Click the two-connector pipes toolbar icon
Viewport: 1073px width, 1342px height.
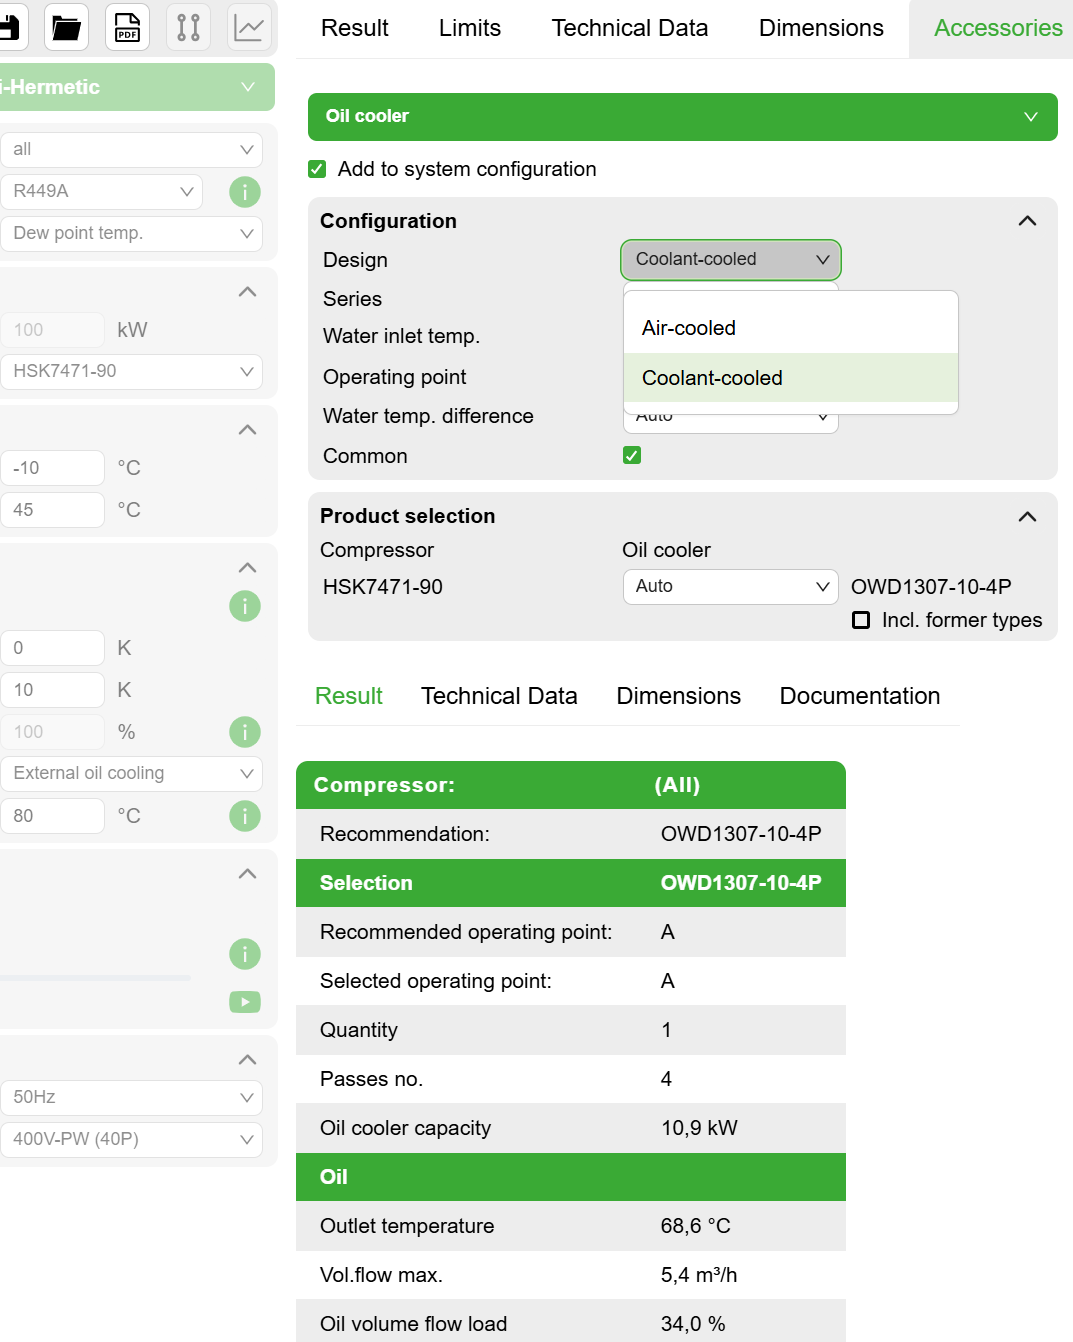tap(188, 27)
